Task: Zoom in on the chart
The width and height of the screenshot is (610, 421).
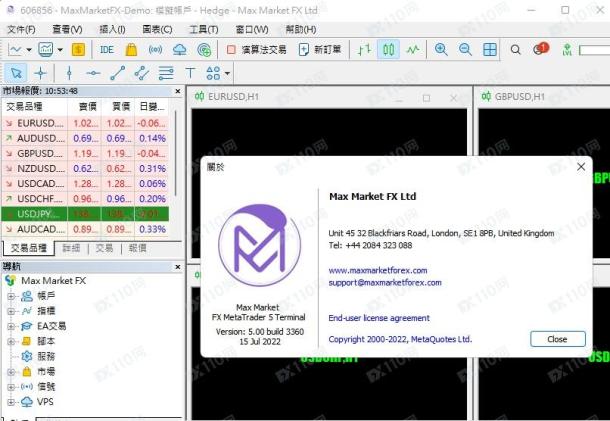Action: [441, 50]
